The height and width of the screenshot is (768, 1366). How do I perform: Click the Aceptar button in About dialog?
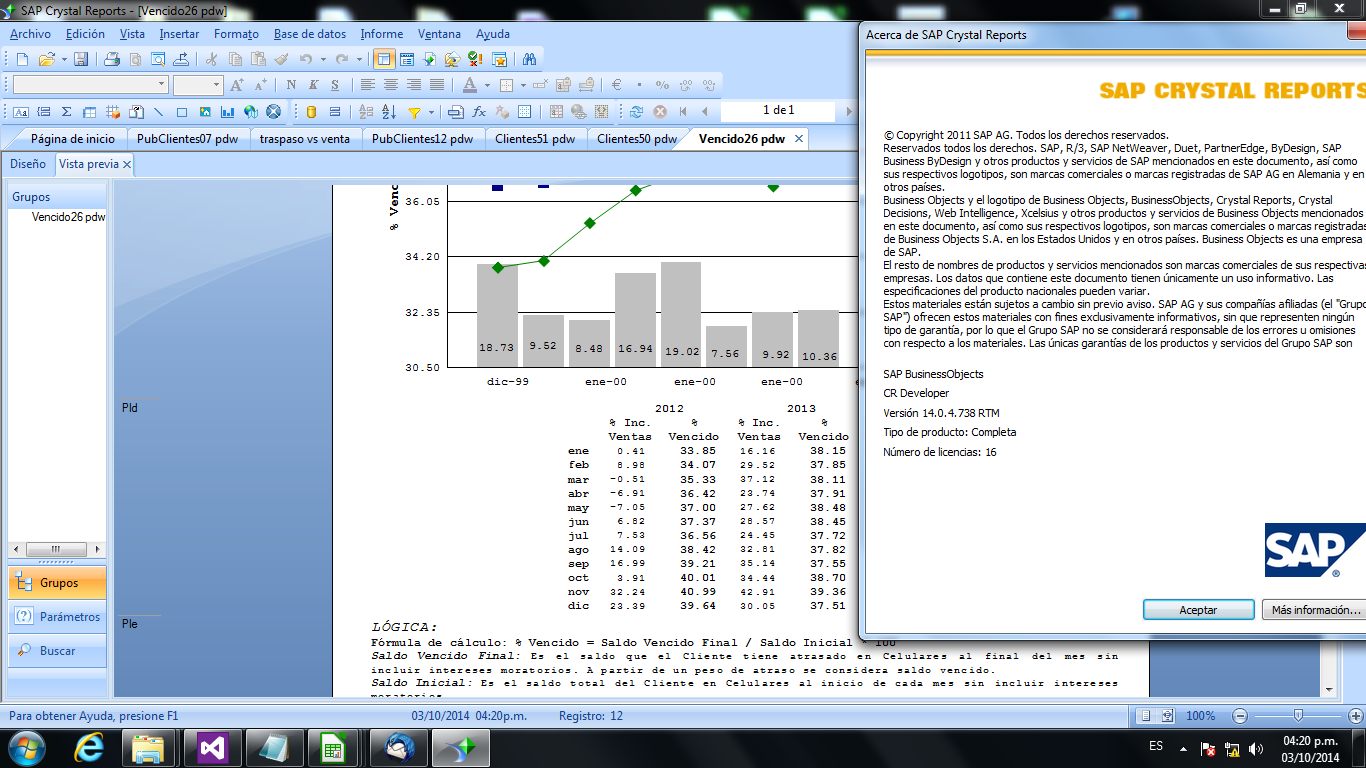(x=1198, y=609)
